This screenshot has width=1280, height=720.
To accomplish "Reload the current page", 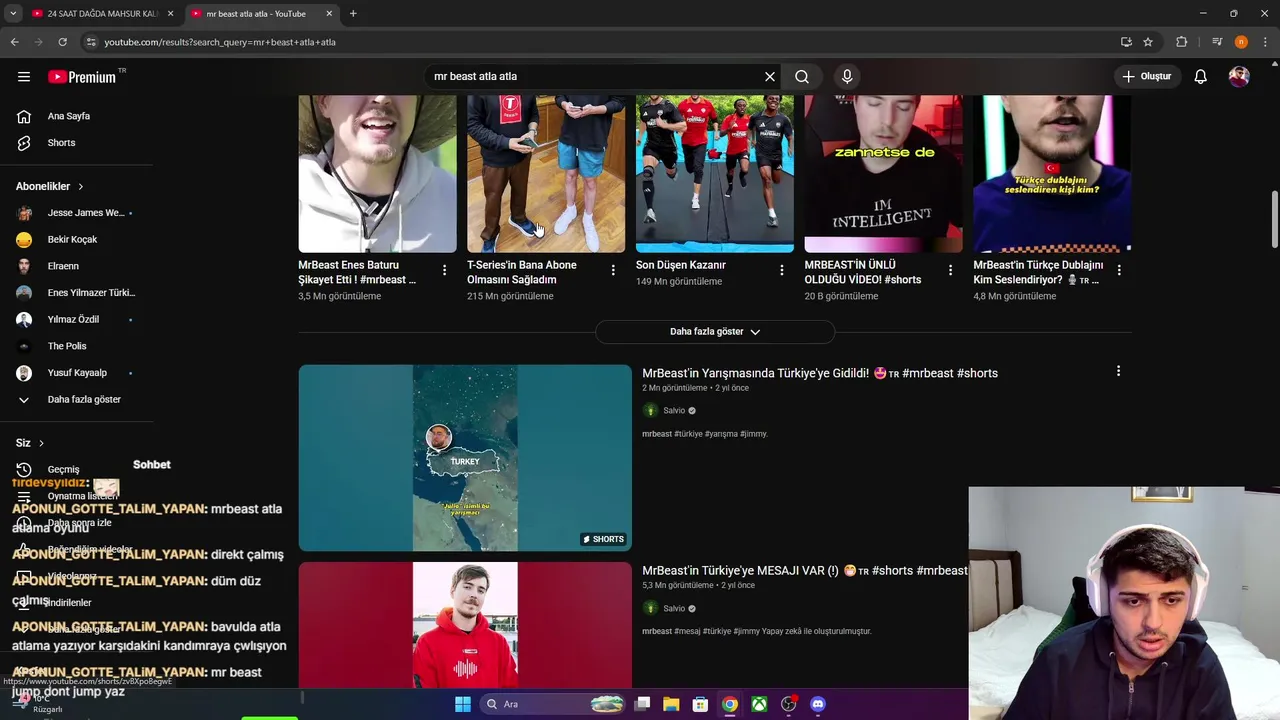I will 62,42.
